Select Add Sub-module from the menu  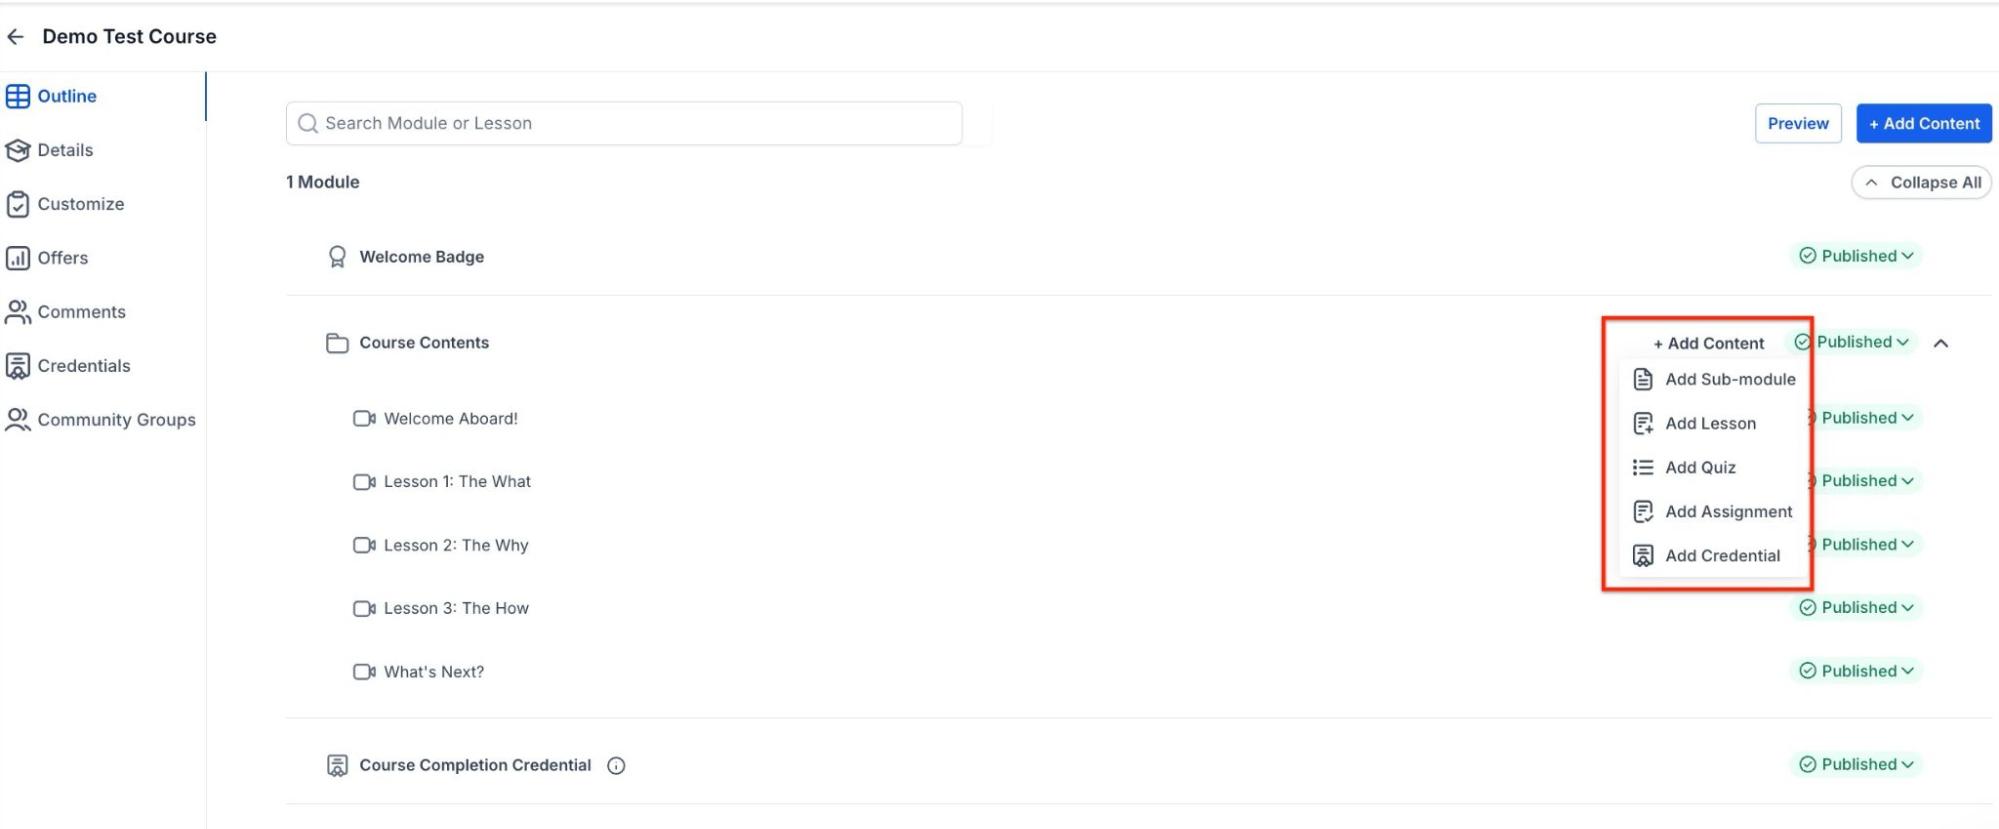(1729, 380)
